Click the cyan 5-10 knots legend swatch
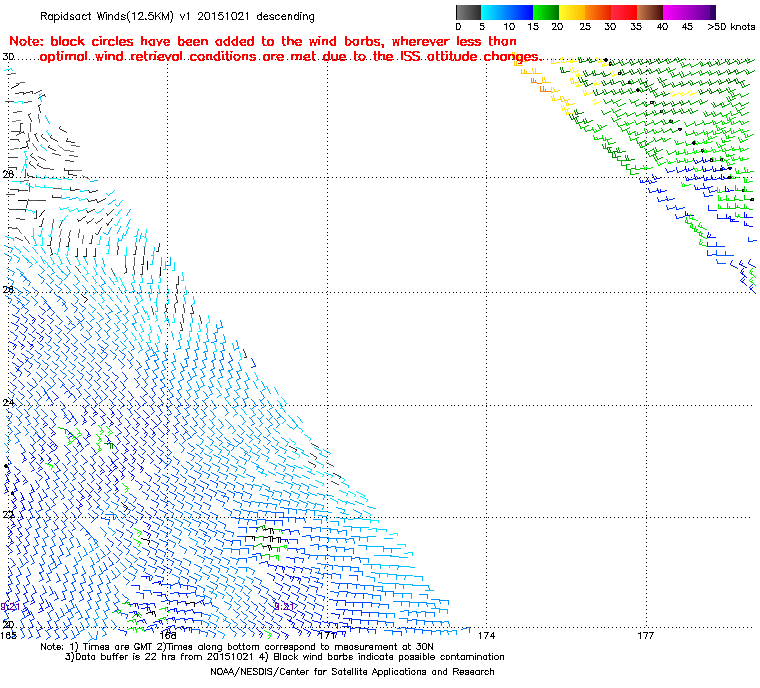 coord(494,12)
